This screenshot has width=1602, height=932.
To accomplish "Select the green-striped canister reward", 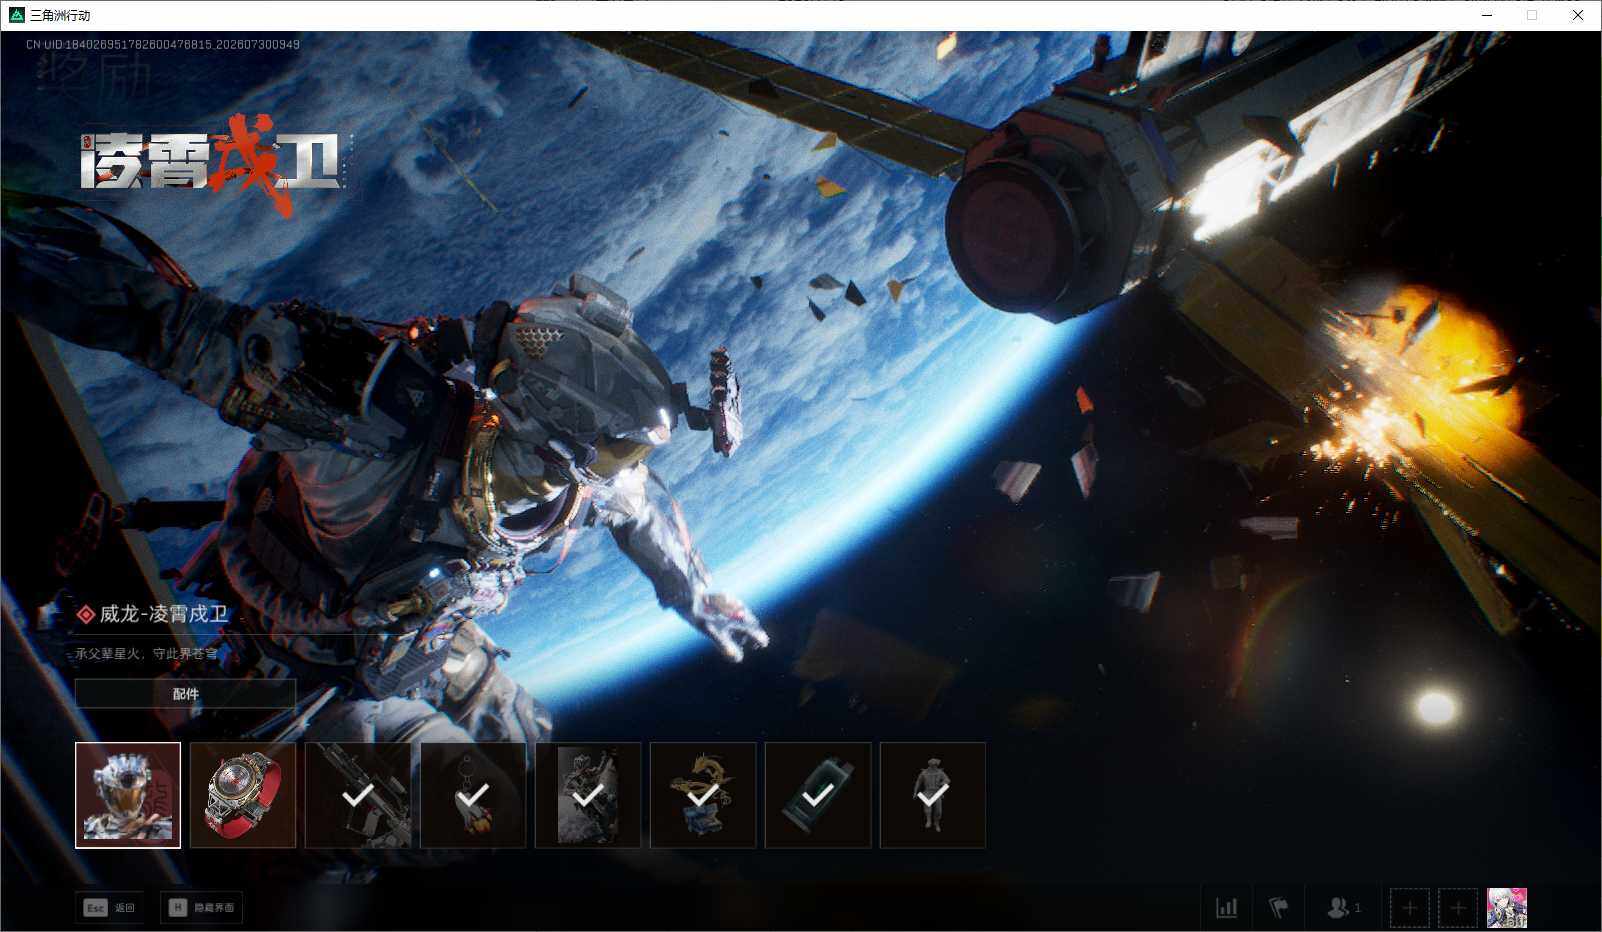I will point(818,795).
